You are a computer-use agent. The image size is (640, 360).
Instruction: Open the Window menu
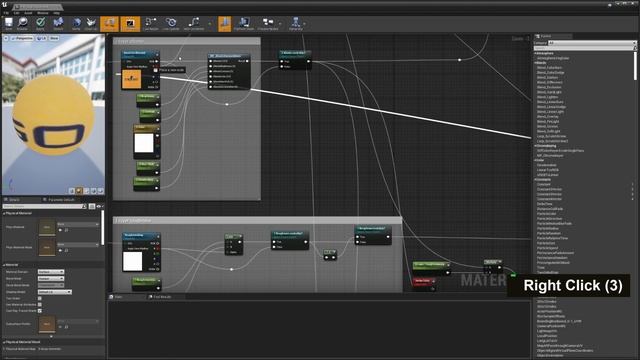[x=43, y=13]
